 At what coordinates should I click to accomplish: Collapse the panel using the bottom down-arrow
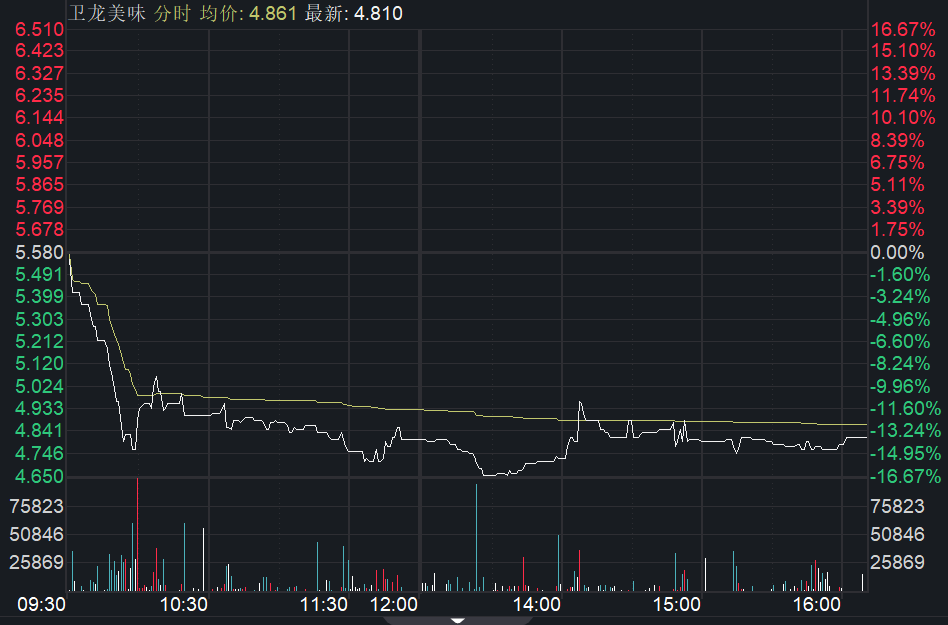pos(458,619)
